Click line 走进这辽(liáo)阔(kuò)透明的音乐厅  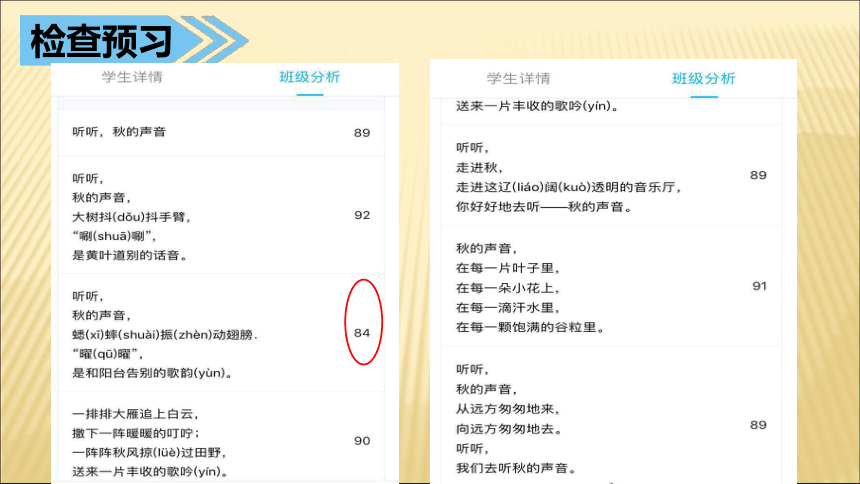click(569, 188)
